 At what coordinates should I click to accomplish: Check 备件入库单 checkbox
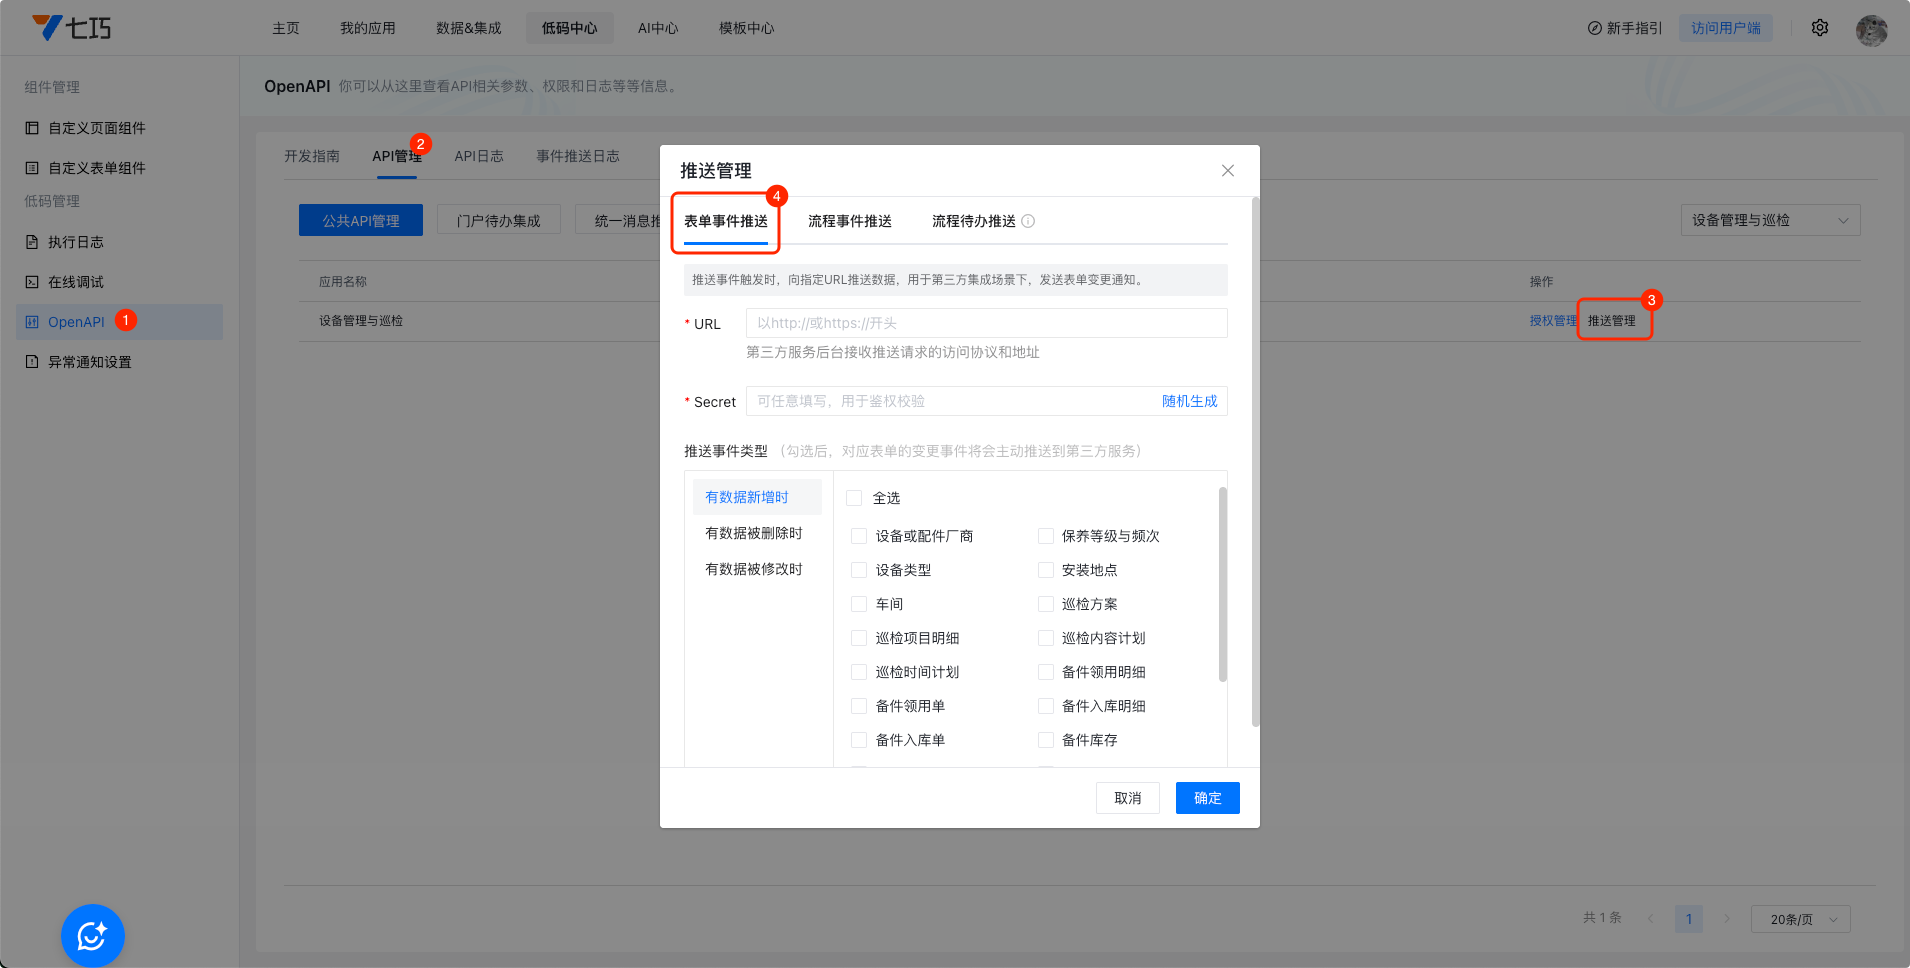click(859, 740)
